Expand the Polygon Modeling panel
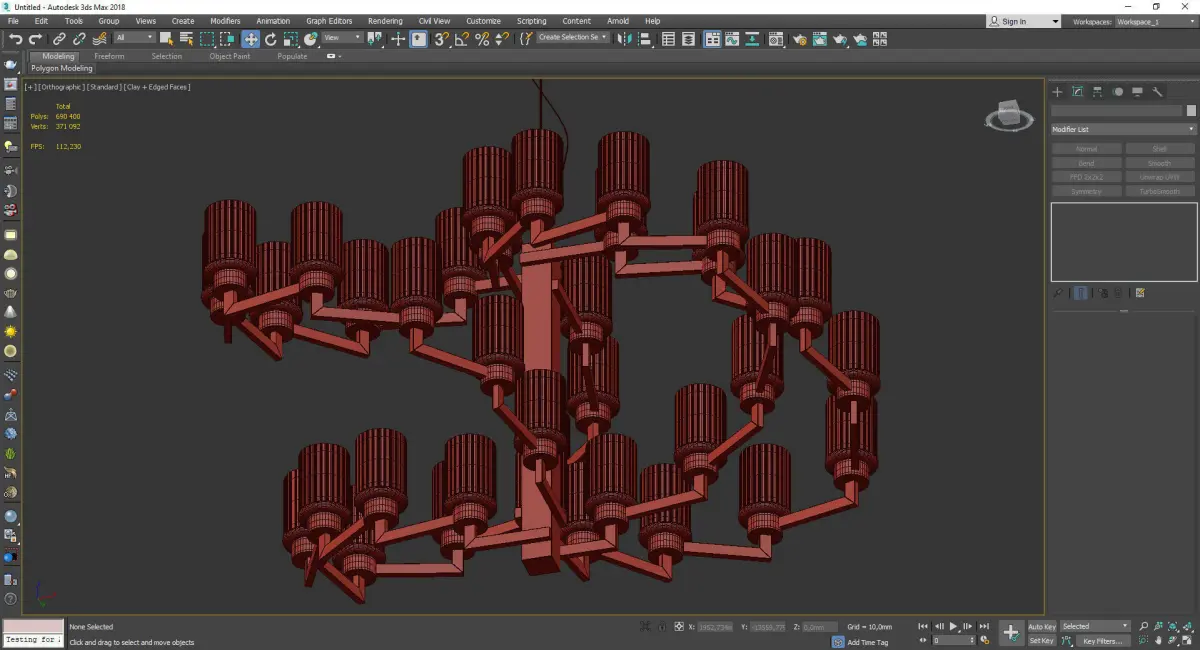Viewport: 1200px width, 650px height. 62,69
